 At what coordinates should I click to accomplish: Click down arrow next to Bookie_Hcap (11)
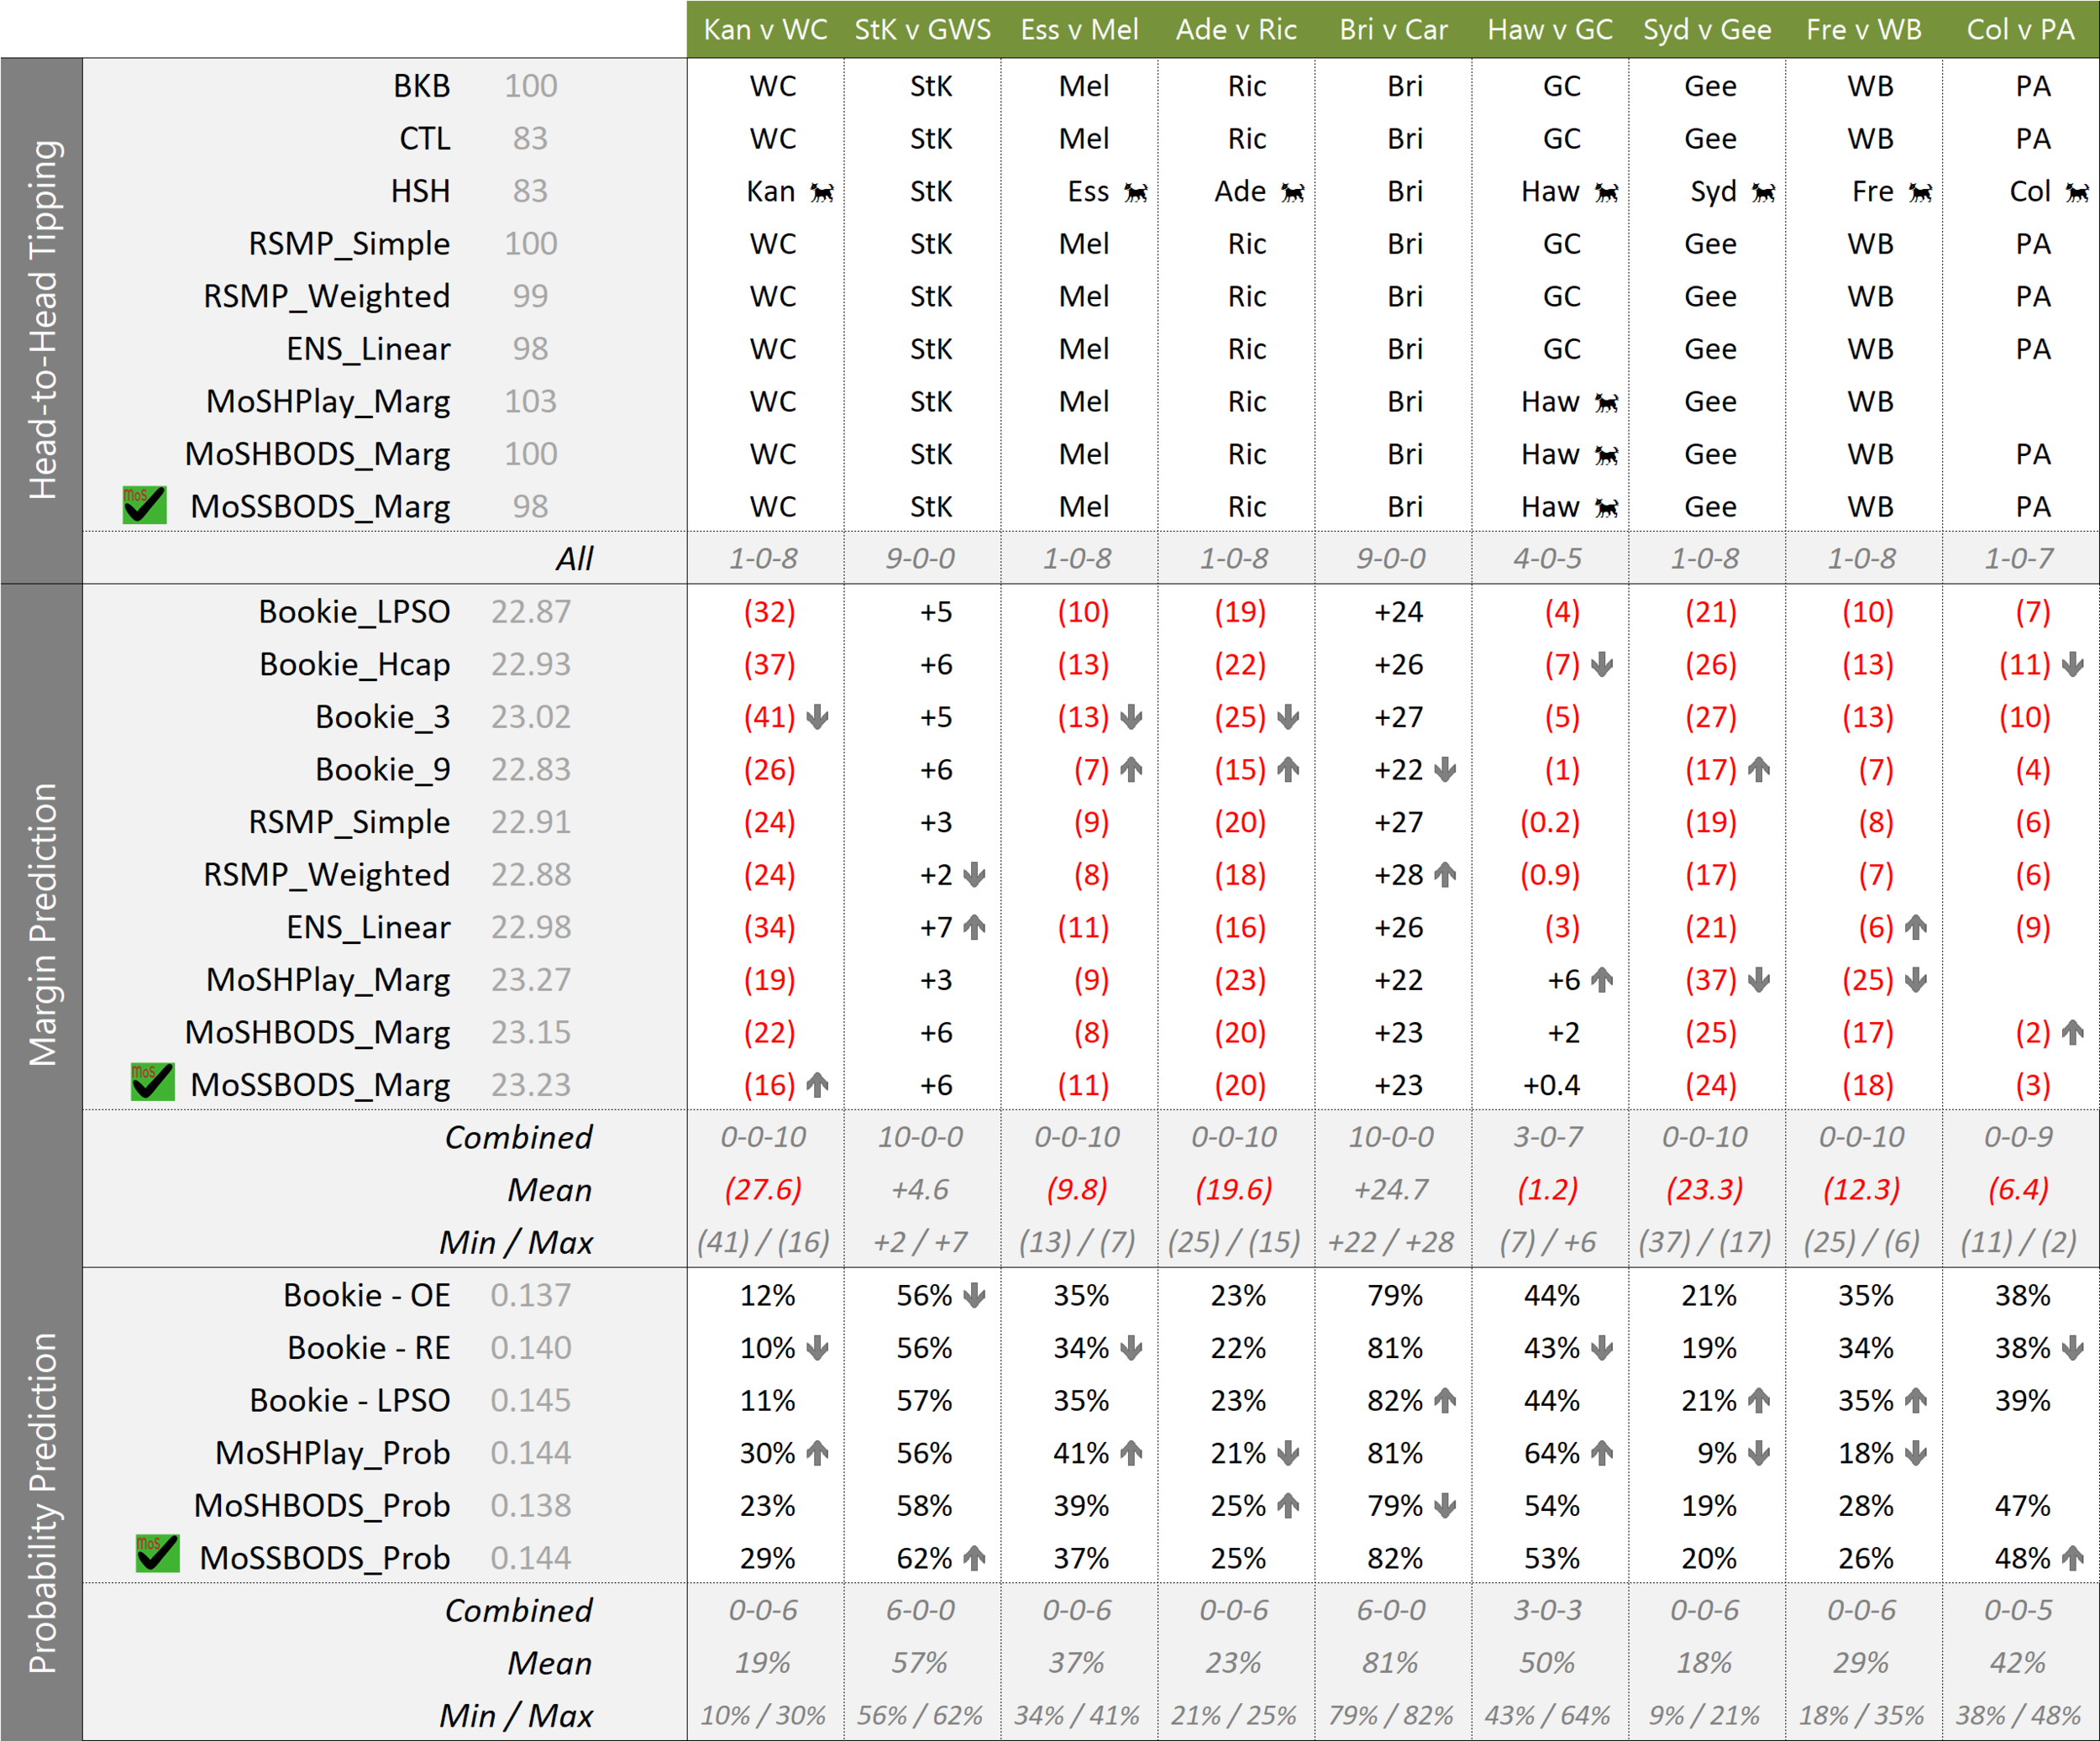click(2073, 664)
